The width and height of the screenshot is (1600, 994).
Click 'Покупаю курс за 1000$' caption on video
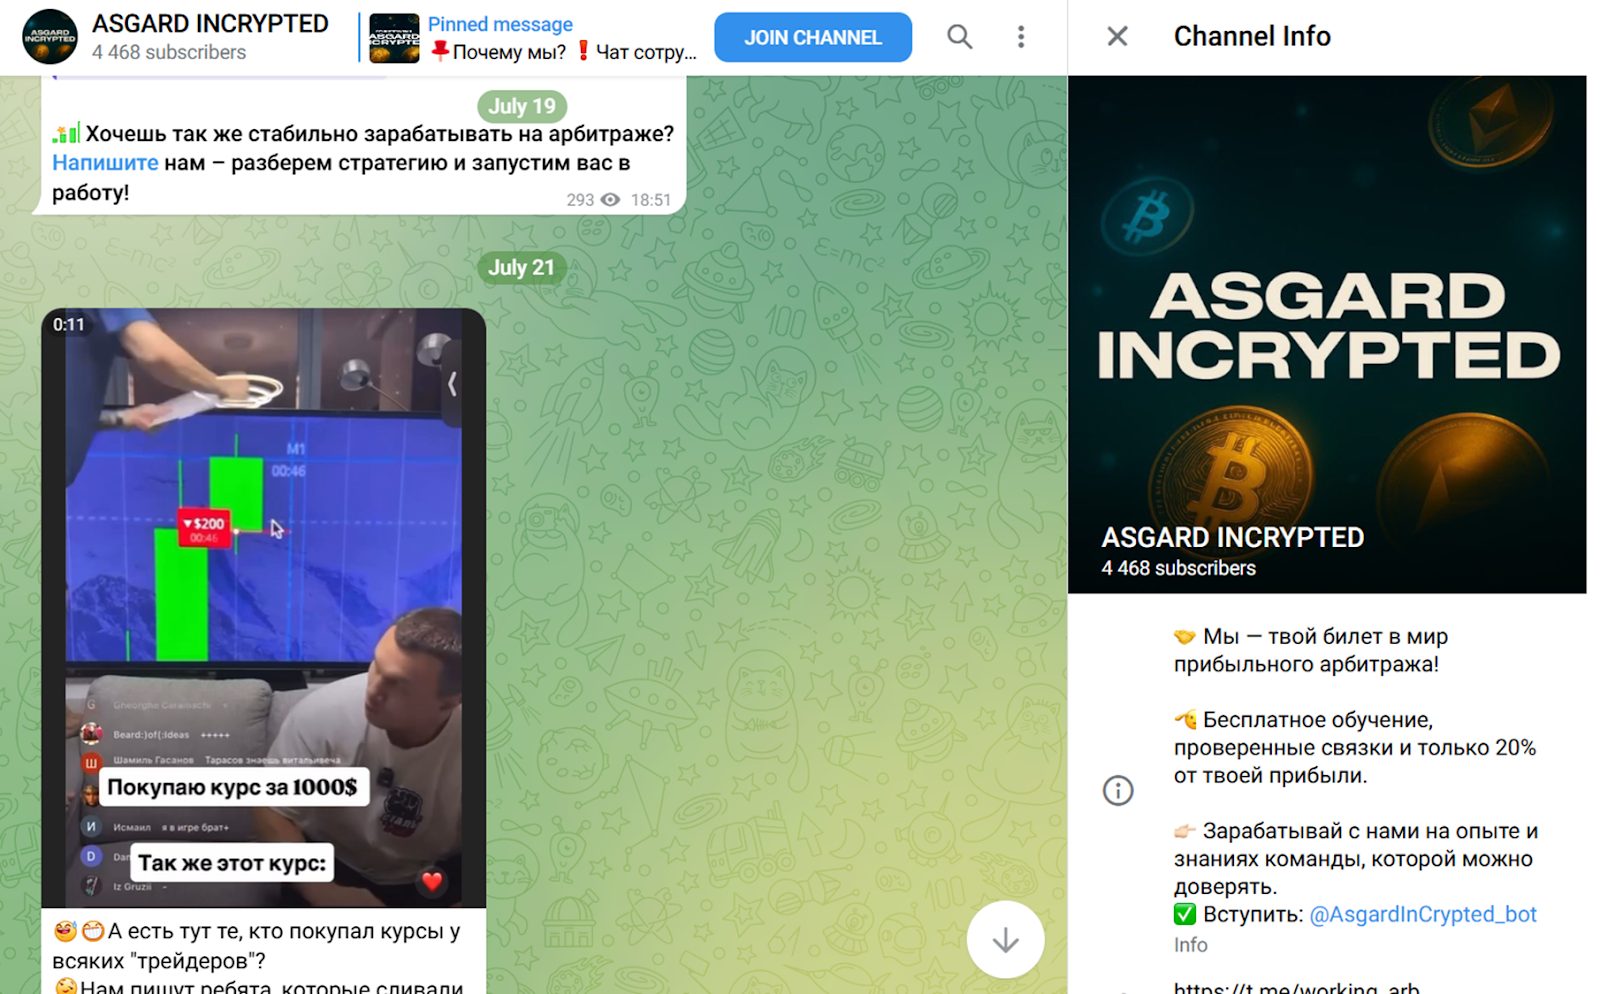pyautogui.click(x=232, y=787)
